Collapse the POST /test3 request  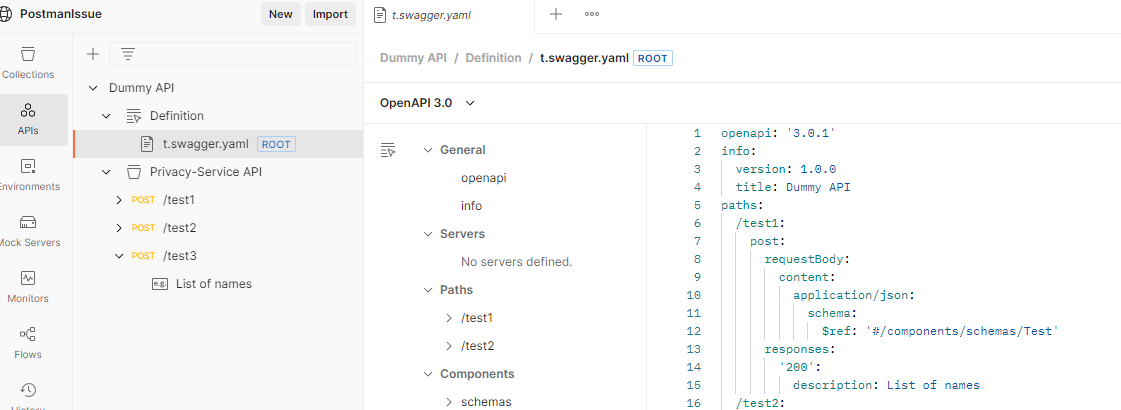tap(119, 255)
